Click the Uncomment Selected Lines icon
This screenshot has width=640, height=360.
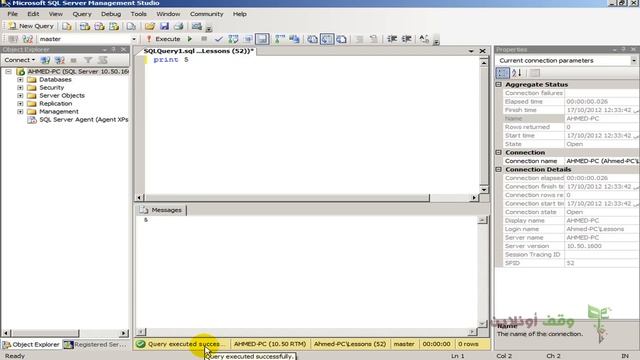[373, 39]
